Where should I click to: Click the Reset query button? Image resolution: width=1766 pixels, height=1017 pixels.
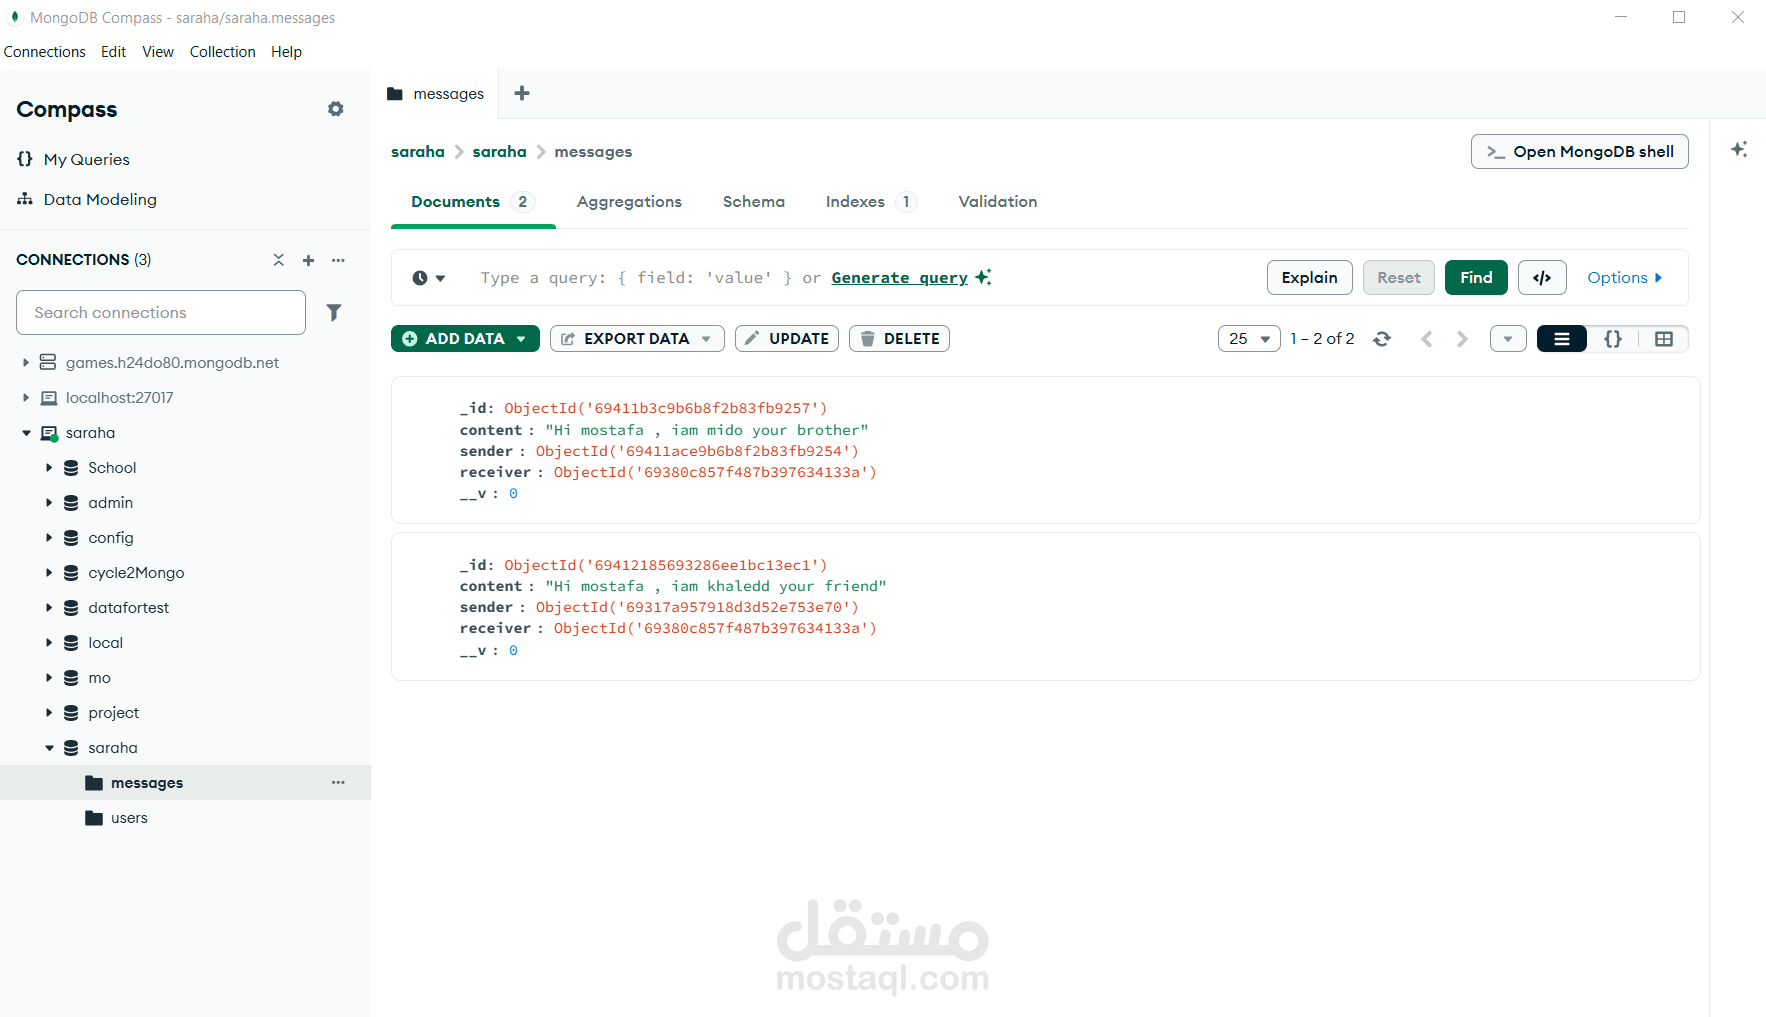pyautogui.click(x=1399, y=278)
